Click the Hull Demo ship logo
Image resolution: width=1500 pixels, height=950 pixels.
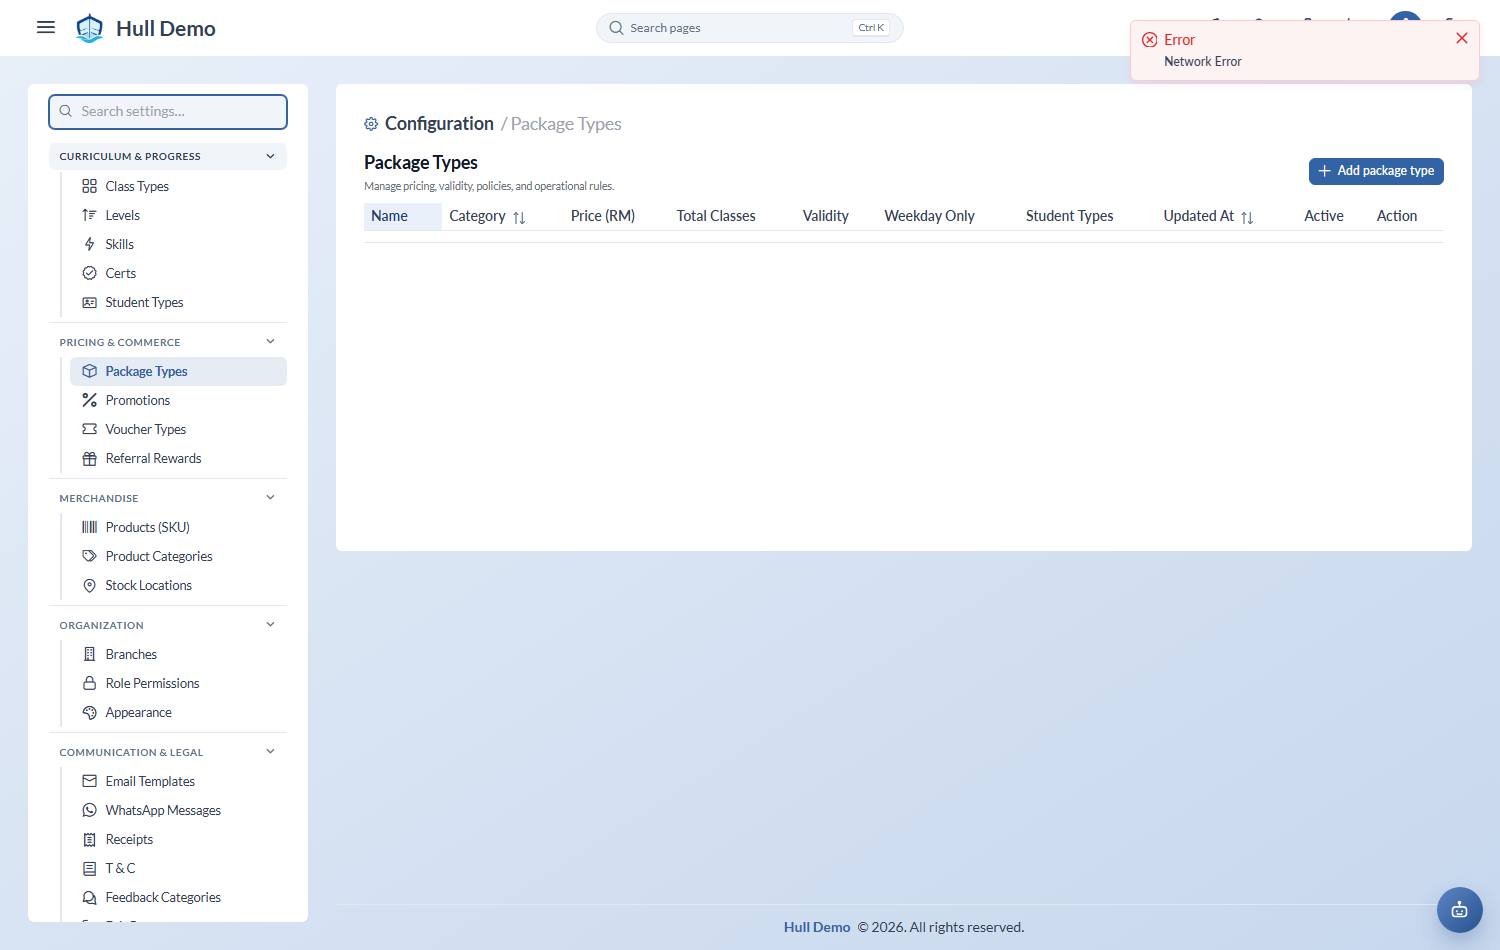click(90, 28)
